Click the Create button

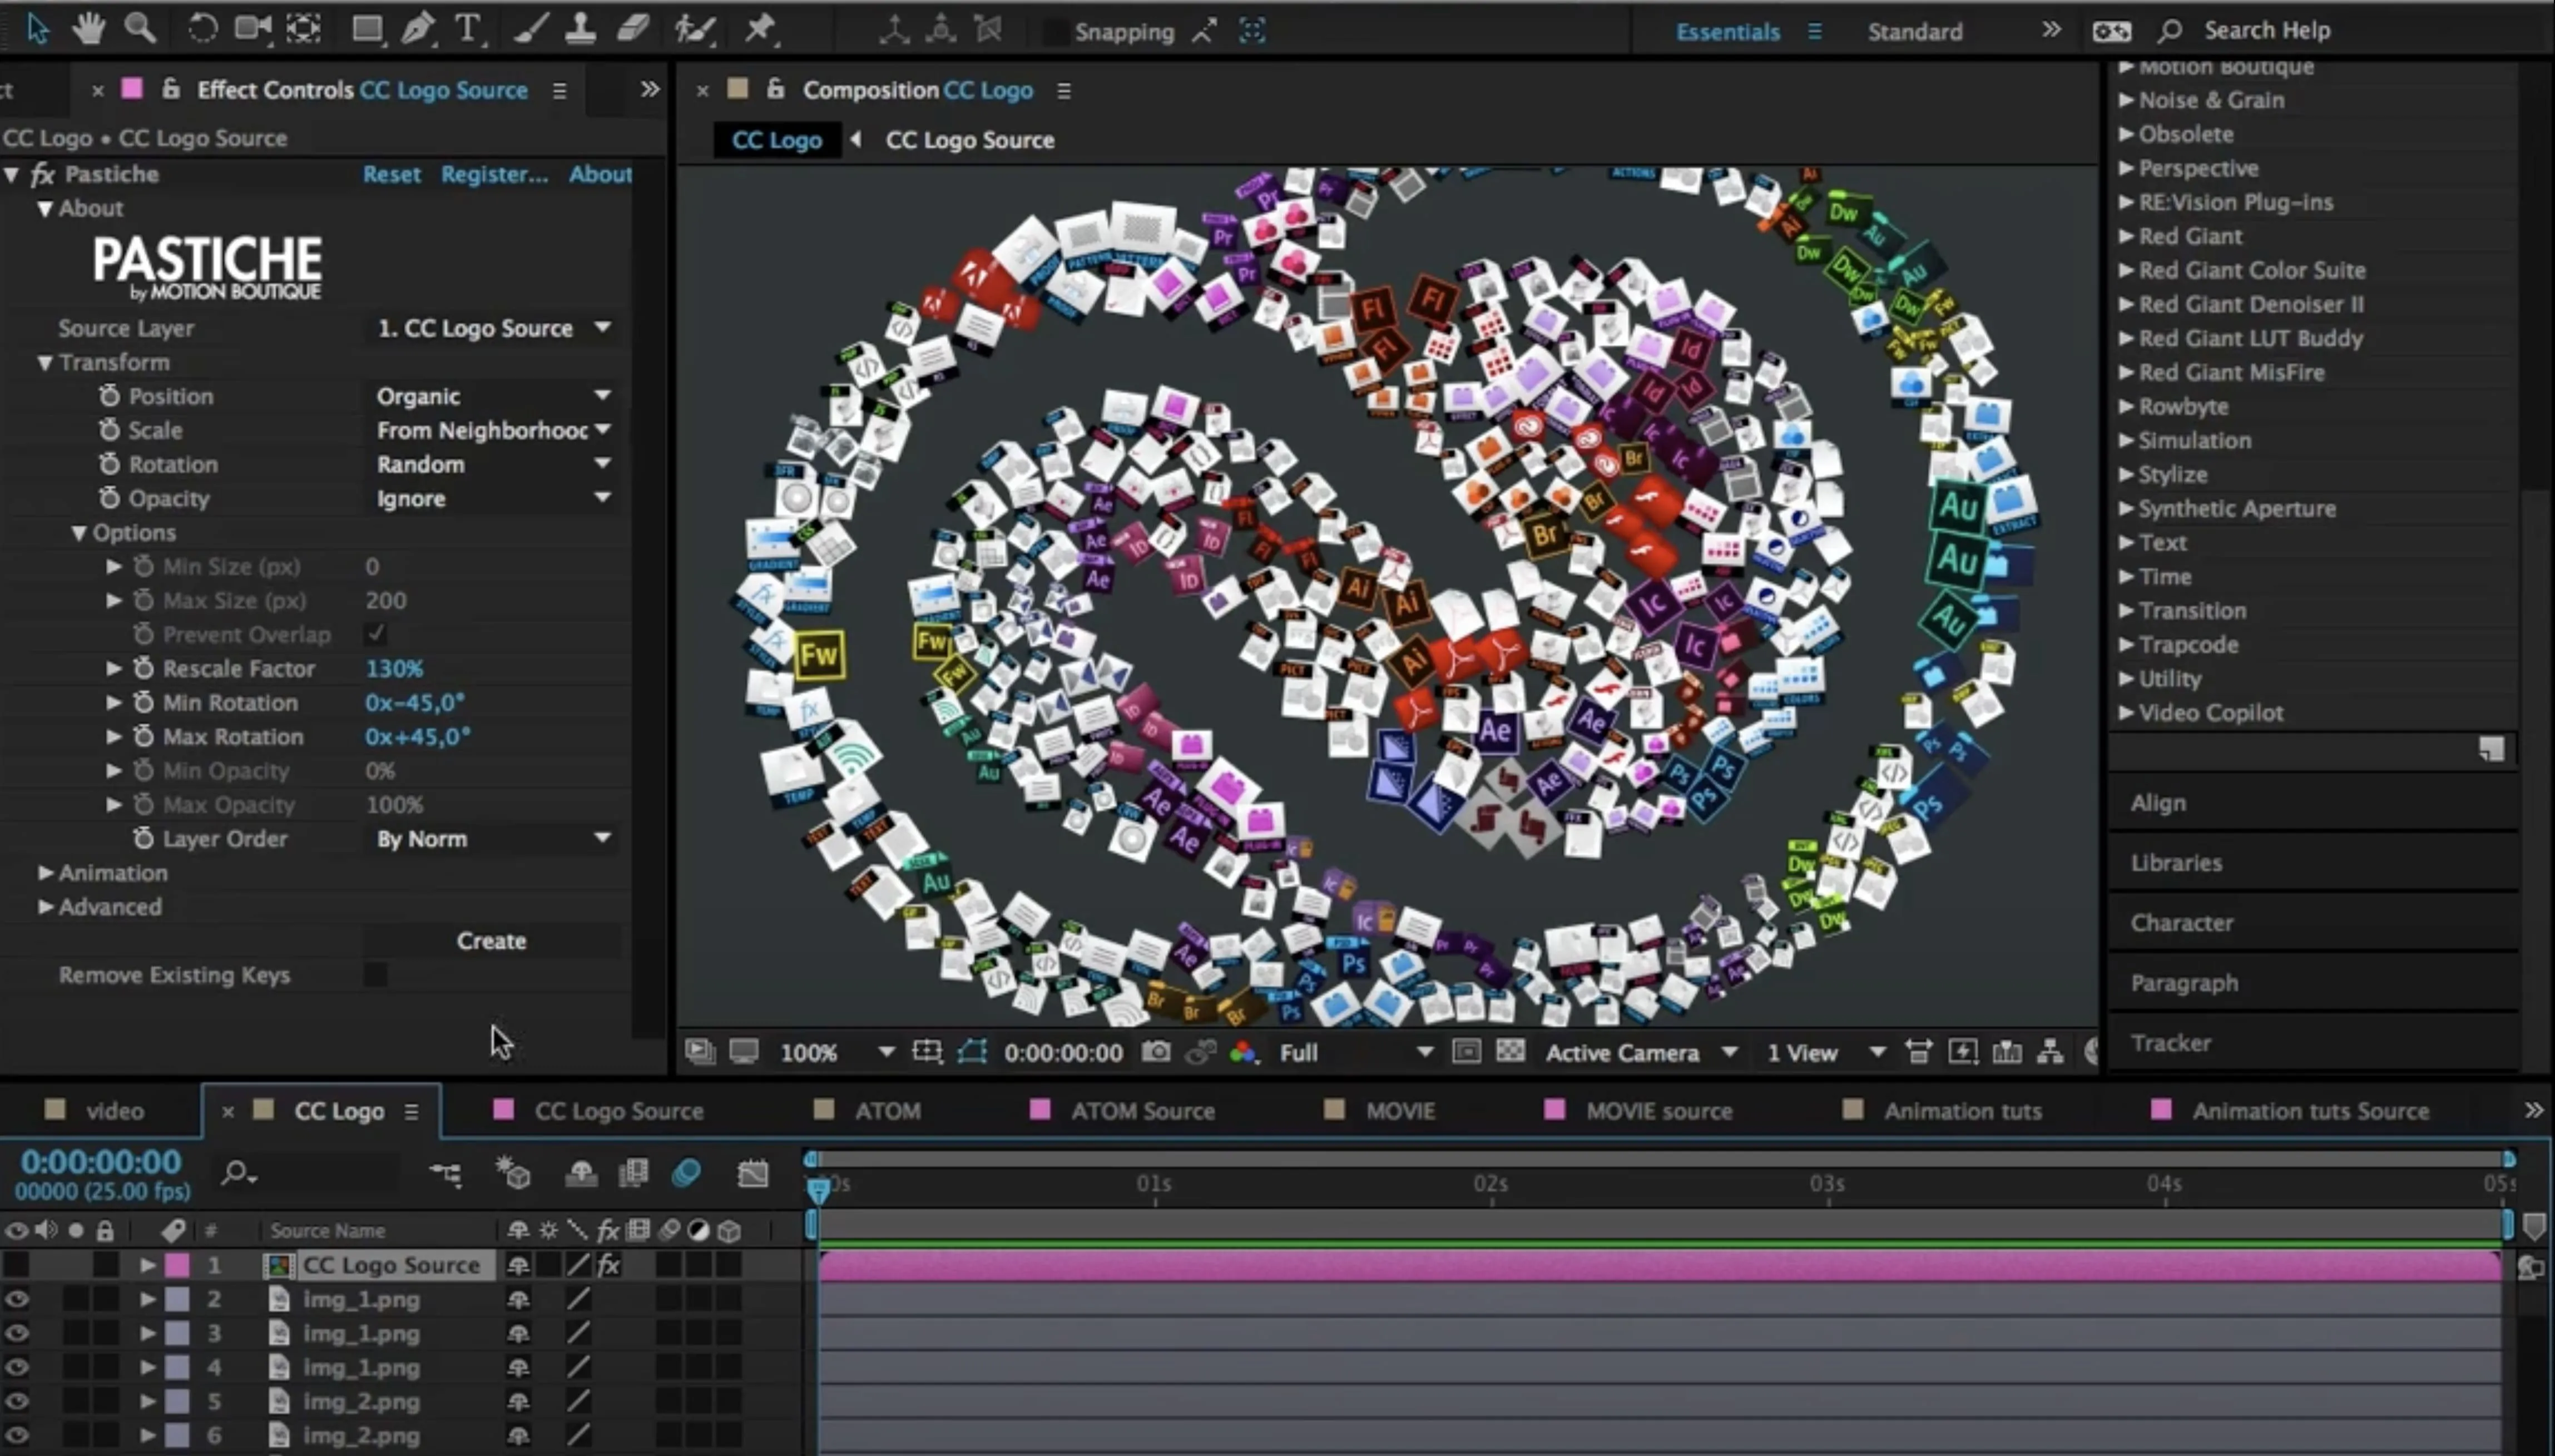click(x=491, y=940)
